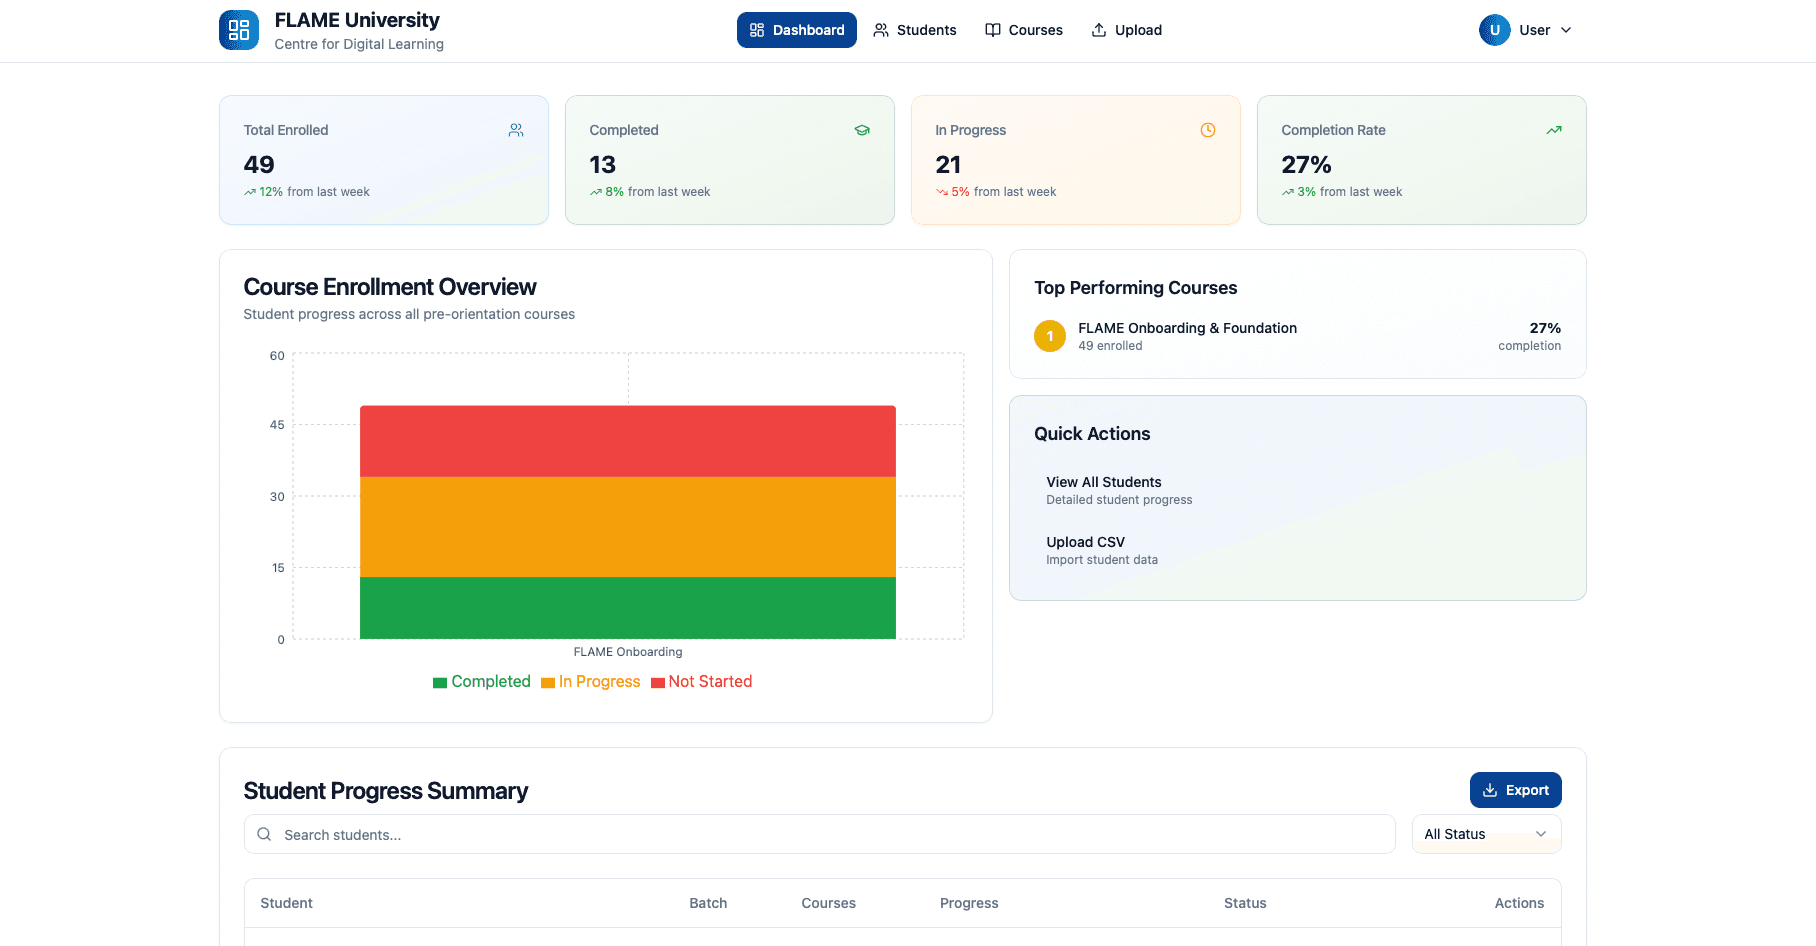This screenshot has height=946, width=1816.
Task: Click the In Progress value 21
Action: pyautogui.click(x=948, y=164)
